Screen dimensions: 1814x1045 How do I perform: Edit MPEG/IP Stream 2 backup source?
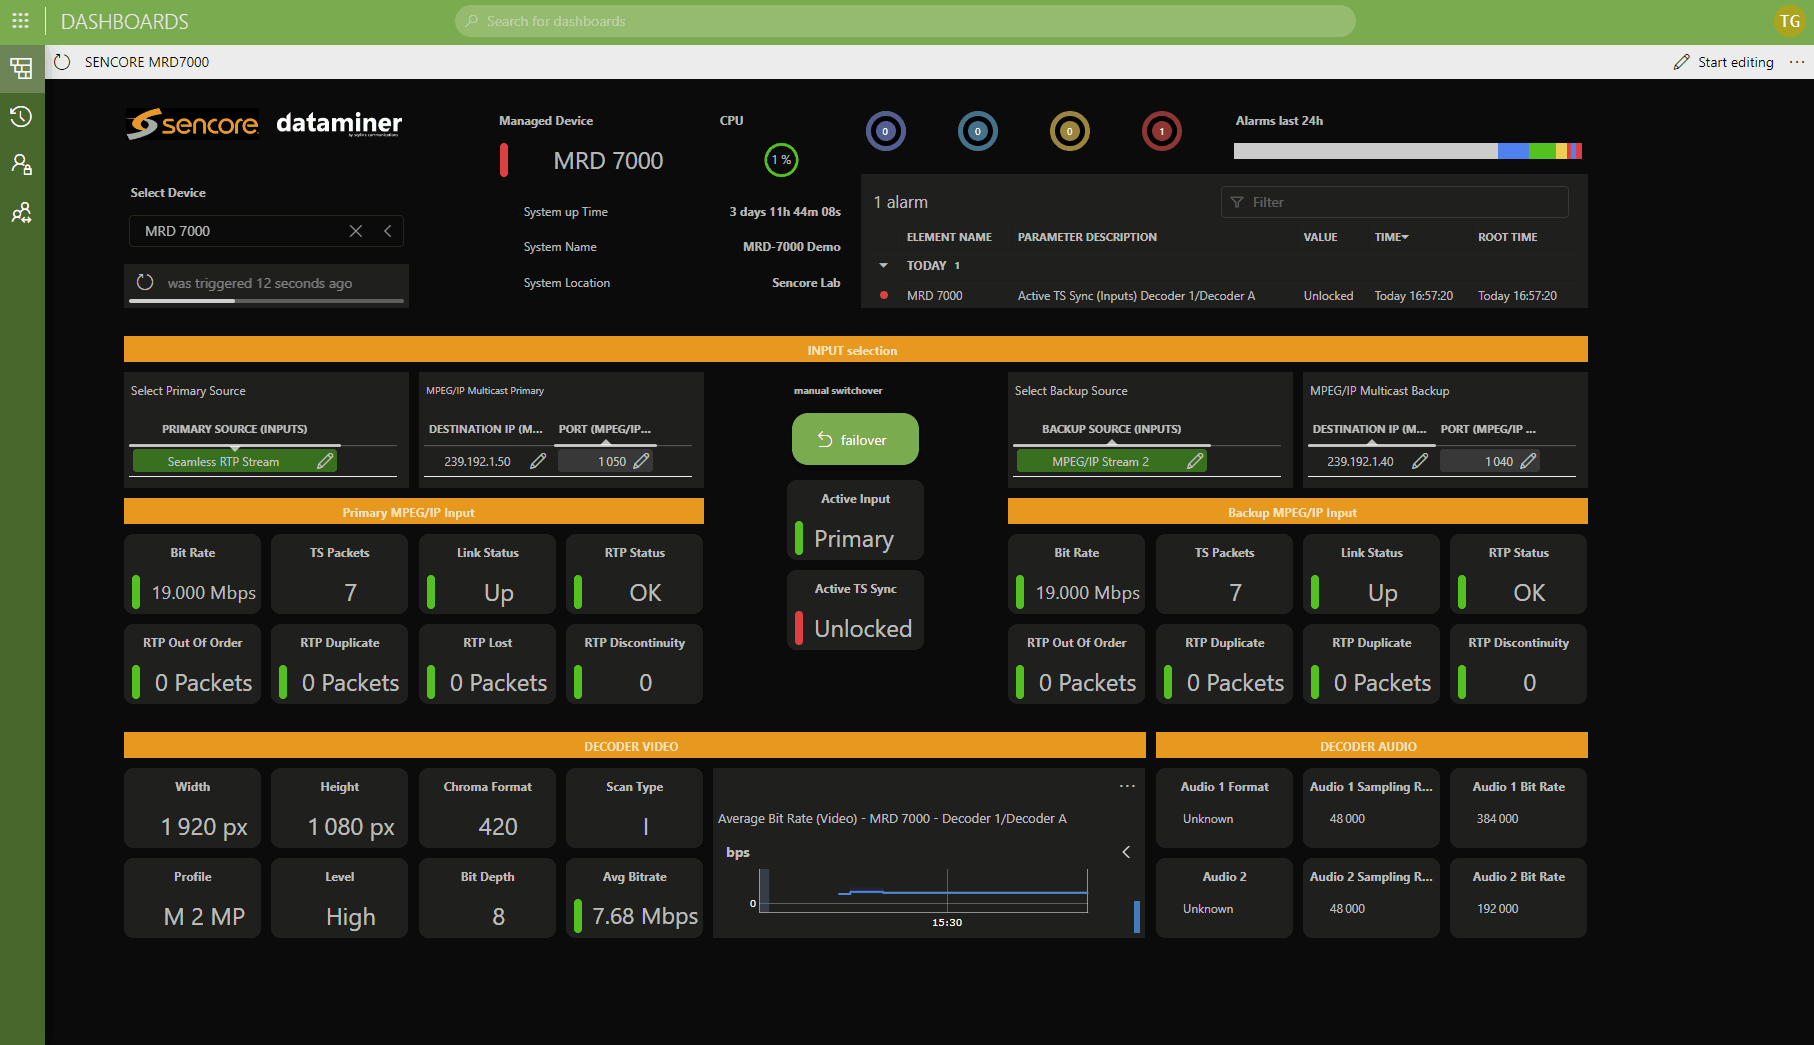(x=1195, y=461)
